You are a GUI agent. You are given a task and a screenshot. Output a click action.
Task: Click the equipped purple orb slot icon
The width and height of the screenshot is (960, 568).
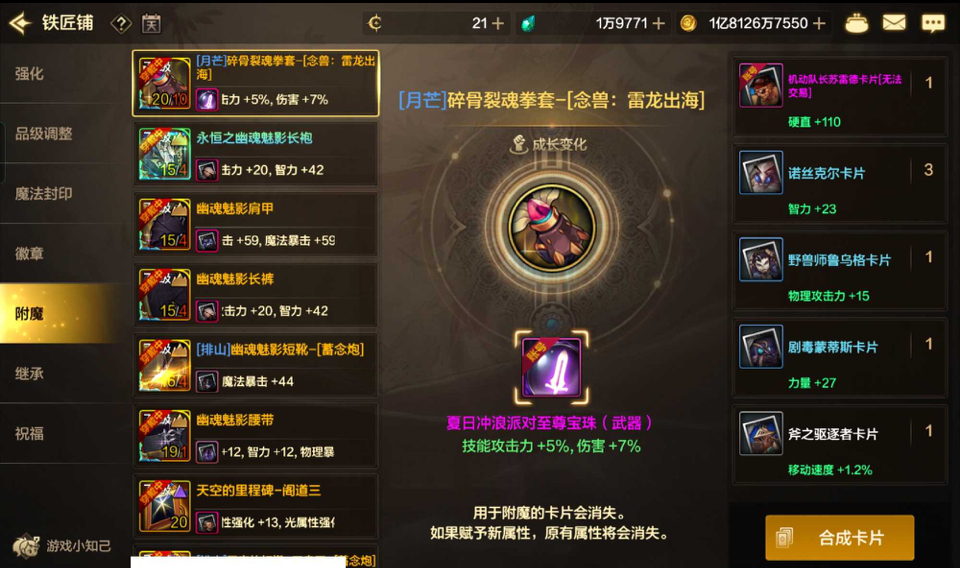[x=552, y=368]
